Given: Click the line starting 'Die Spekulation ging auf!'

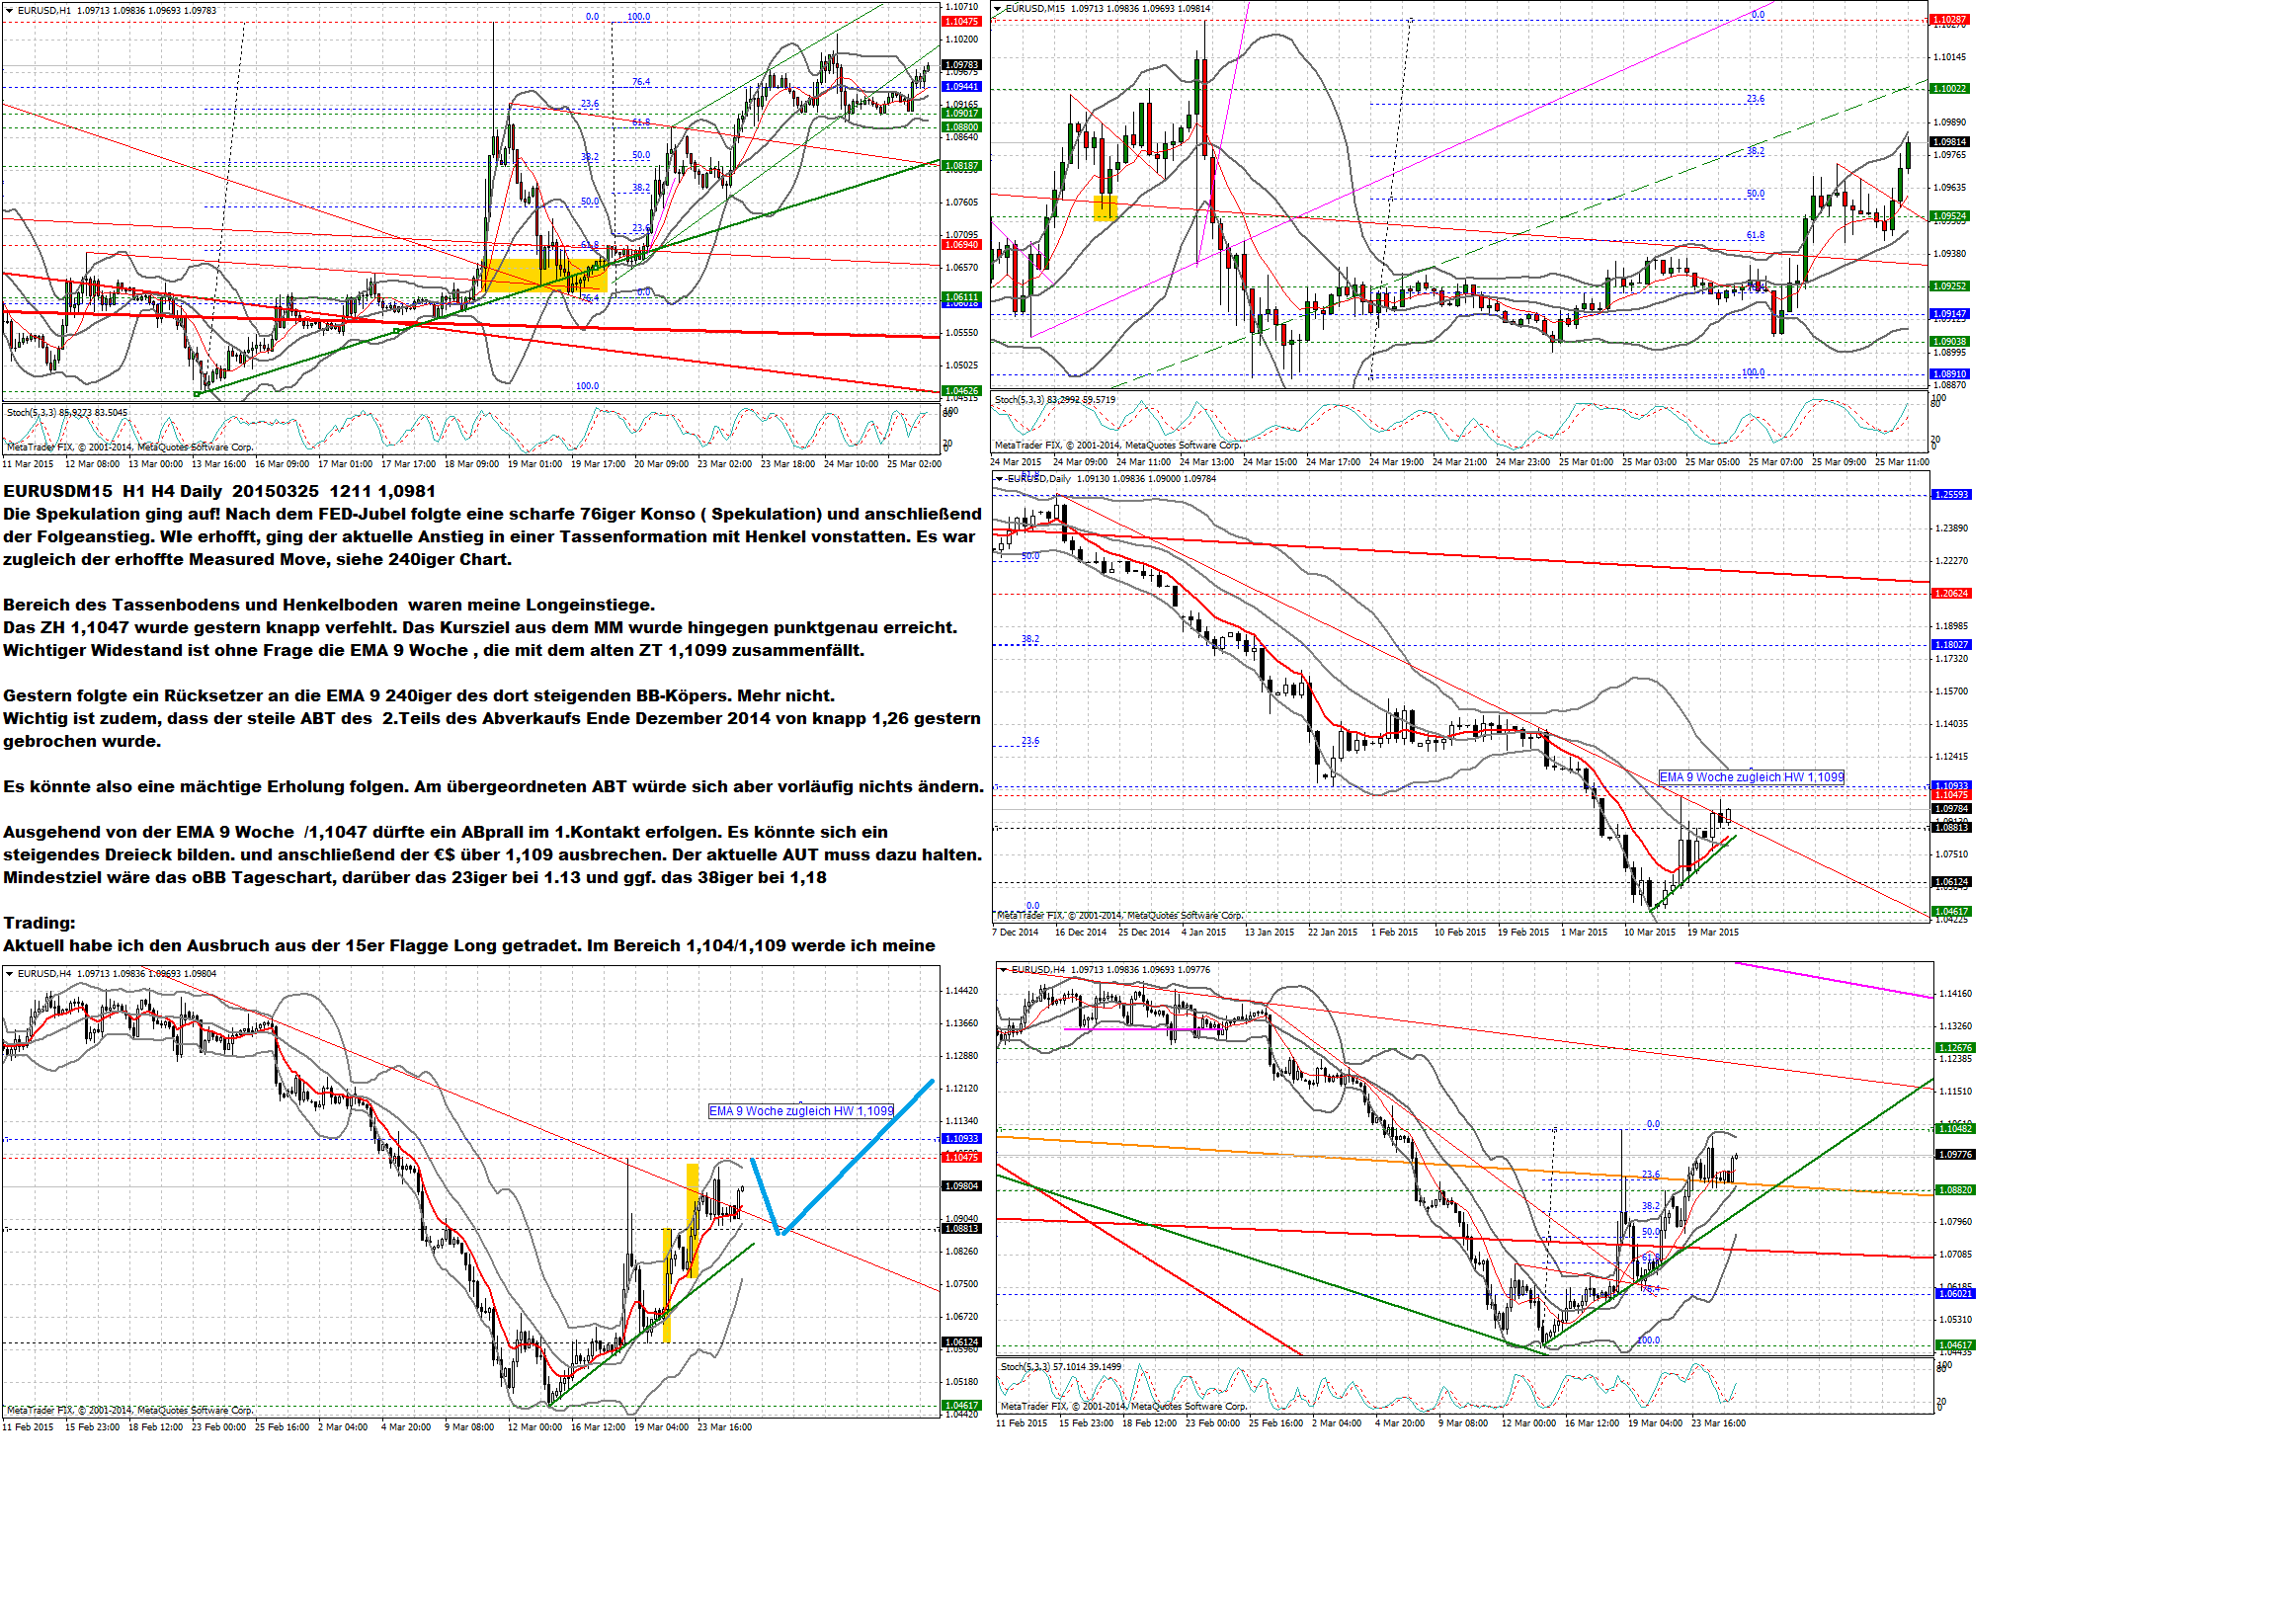Looking at the screenshot, I should 492,514.
